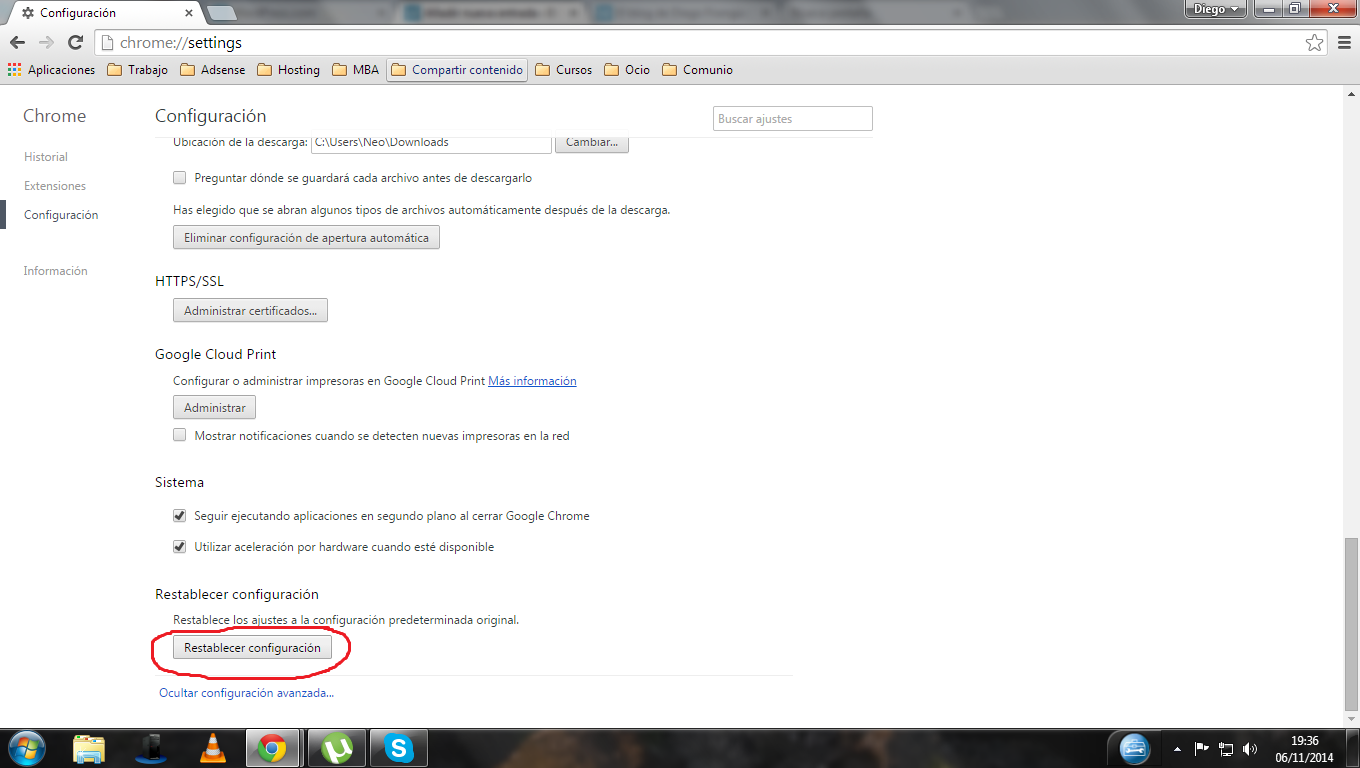Open uTorrent from the taskbar
Viewport: 1360px width, 768px height.
point(337,747)
